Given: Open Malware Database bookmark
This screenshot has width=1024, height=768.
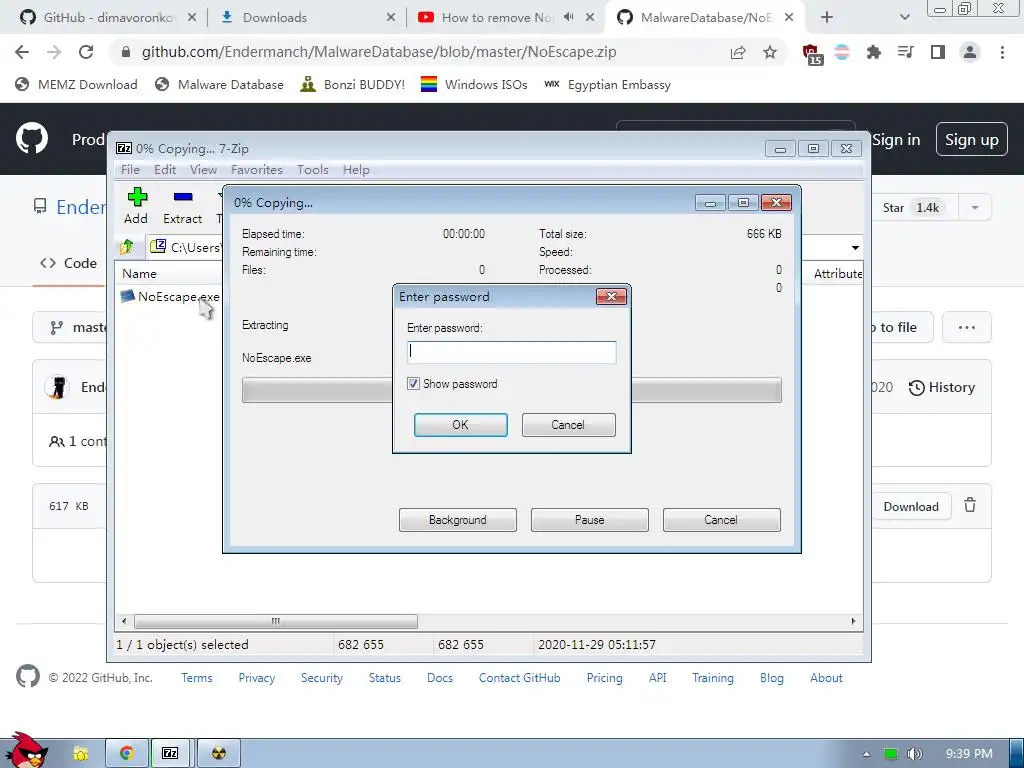Looking at the screenshot, I should coord(219,84).
